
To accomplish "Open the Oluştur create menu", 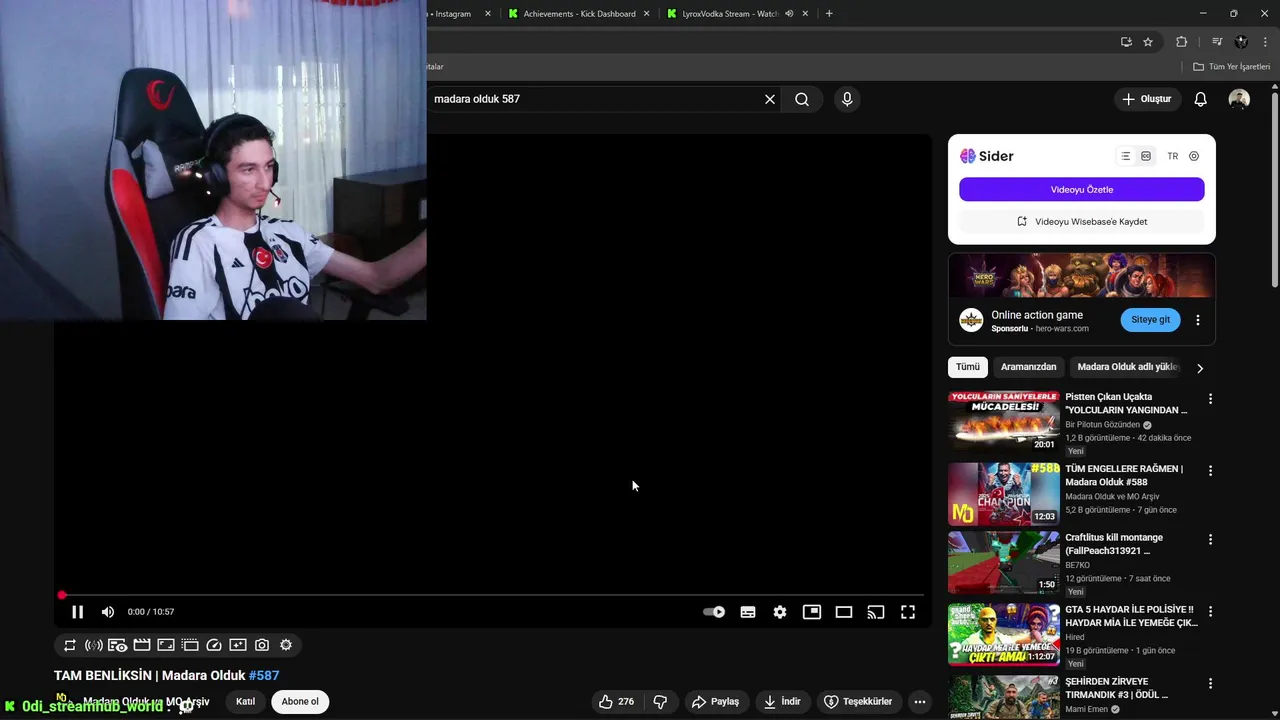I will [x=1146, y=99].
